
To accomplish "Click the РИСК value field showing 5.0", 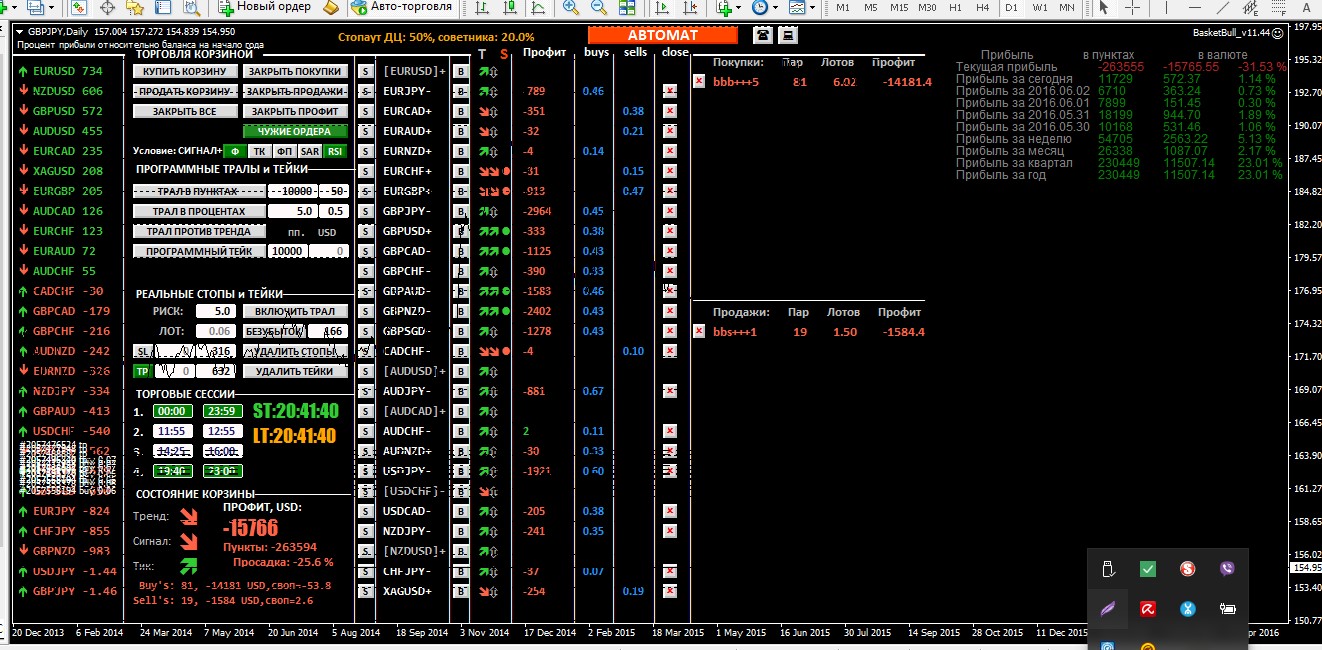I will [222, 311].
